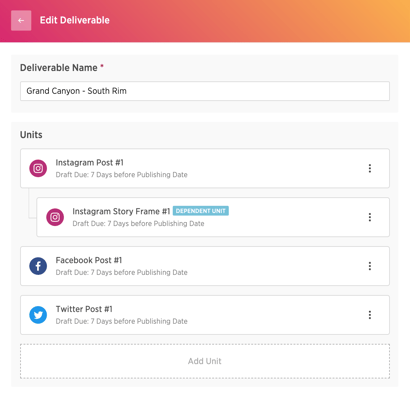Open options menu for Twitter Post #1
The image size is (410, 396).
370,315
